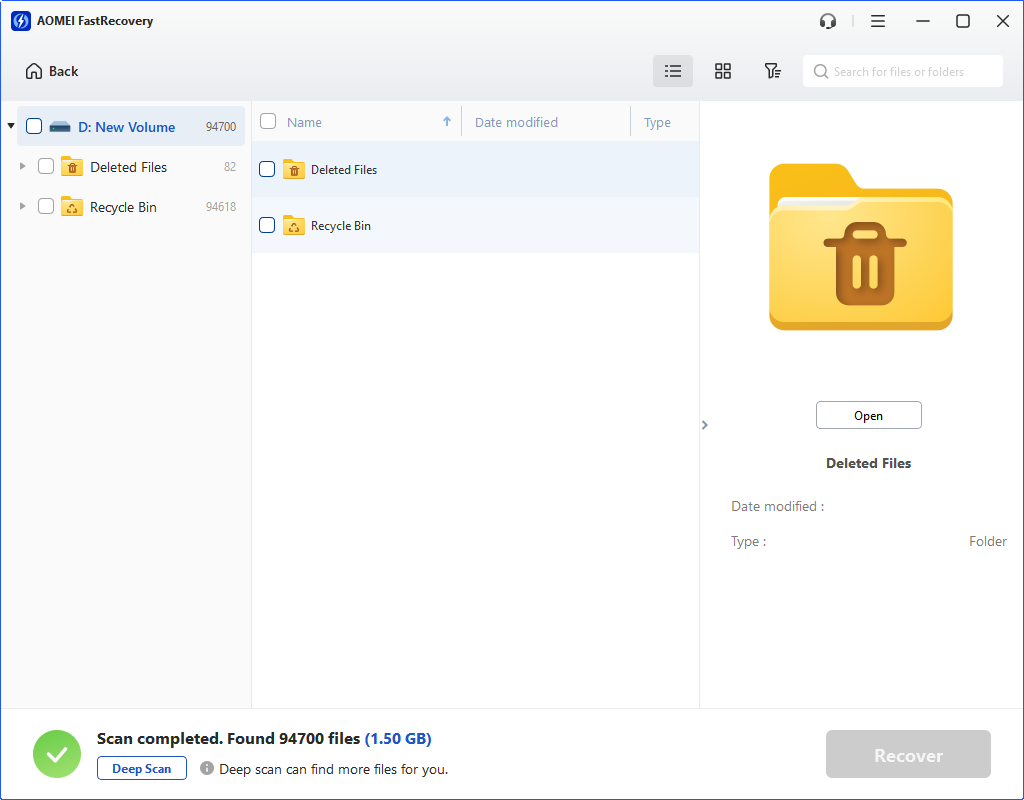
Task: Switch to grid thumbnail view
Action: click(723, 71)
